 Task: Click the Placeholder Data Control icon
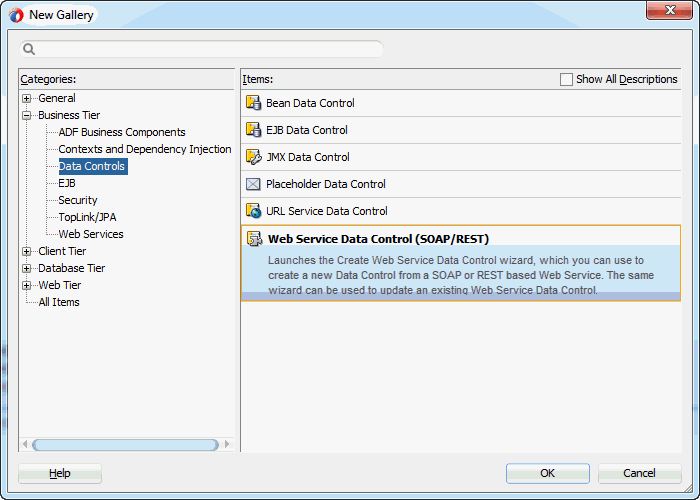[253, 184]
